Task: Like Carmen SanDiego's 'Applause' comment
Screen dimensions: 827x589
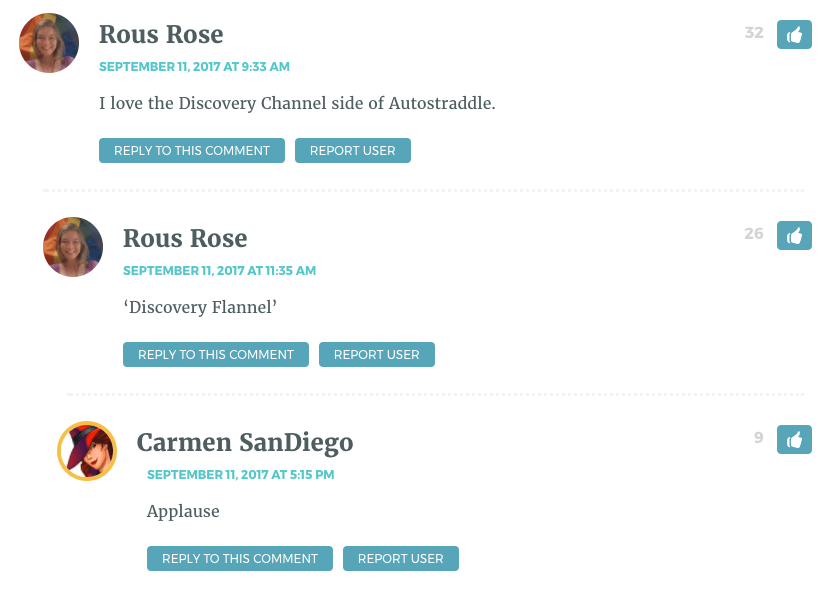Action: (x=794, y=440)
